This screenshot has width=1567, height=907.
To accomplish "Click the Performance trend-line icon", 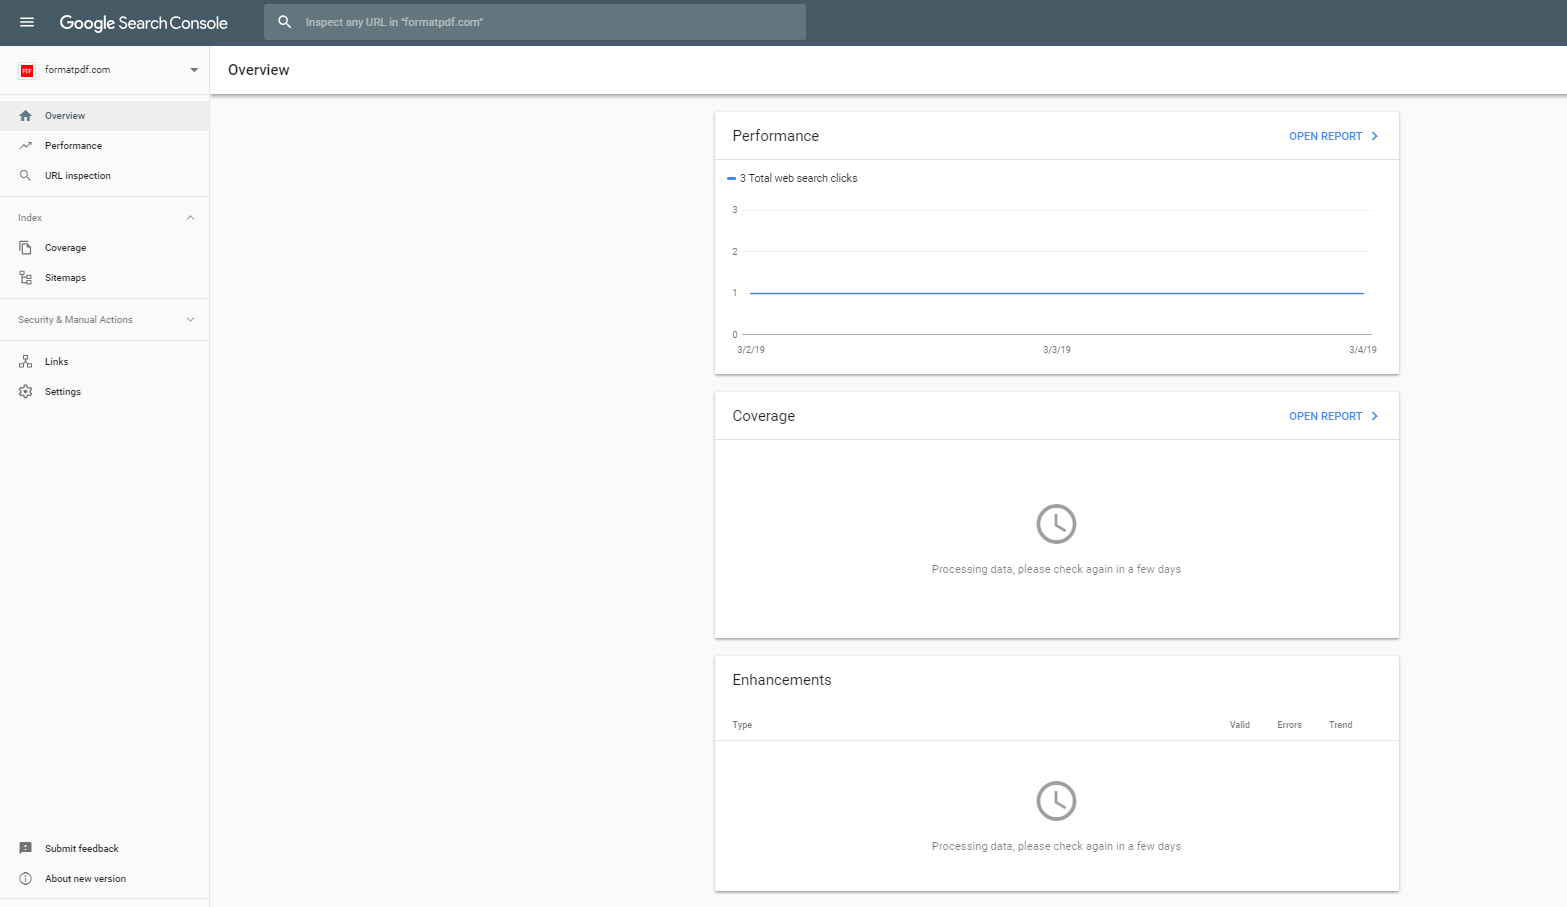I will 26,146.
